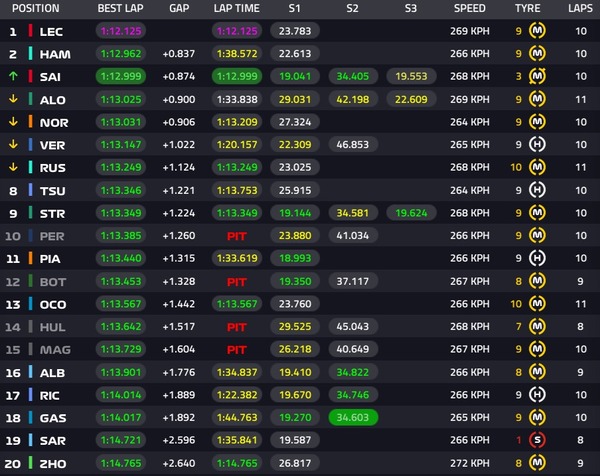Click the GAP column header
This screenshot has width=600, height=476.
[179, 8]
